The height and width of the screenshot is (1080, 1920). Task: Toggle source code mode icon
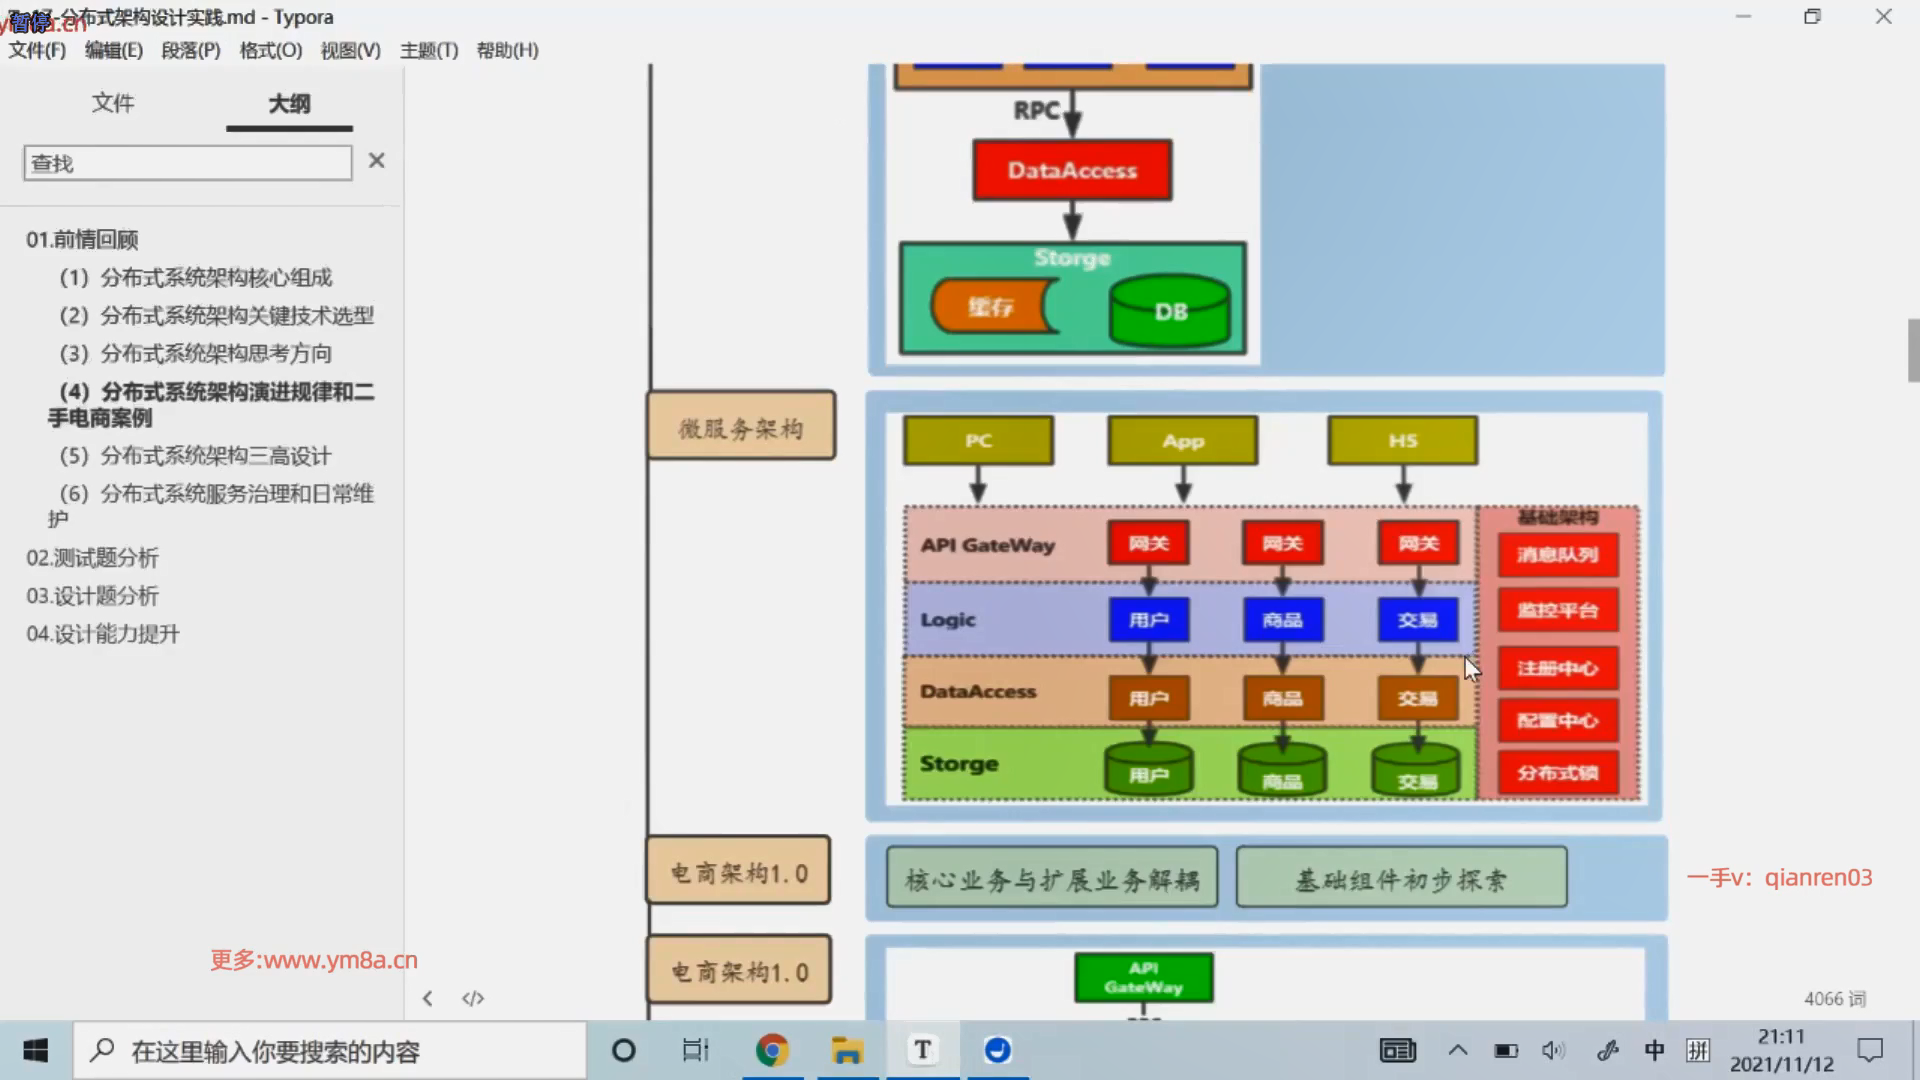tap(473, 998)
